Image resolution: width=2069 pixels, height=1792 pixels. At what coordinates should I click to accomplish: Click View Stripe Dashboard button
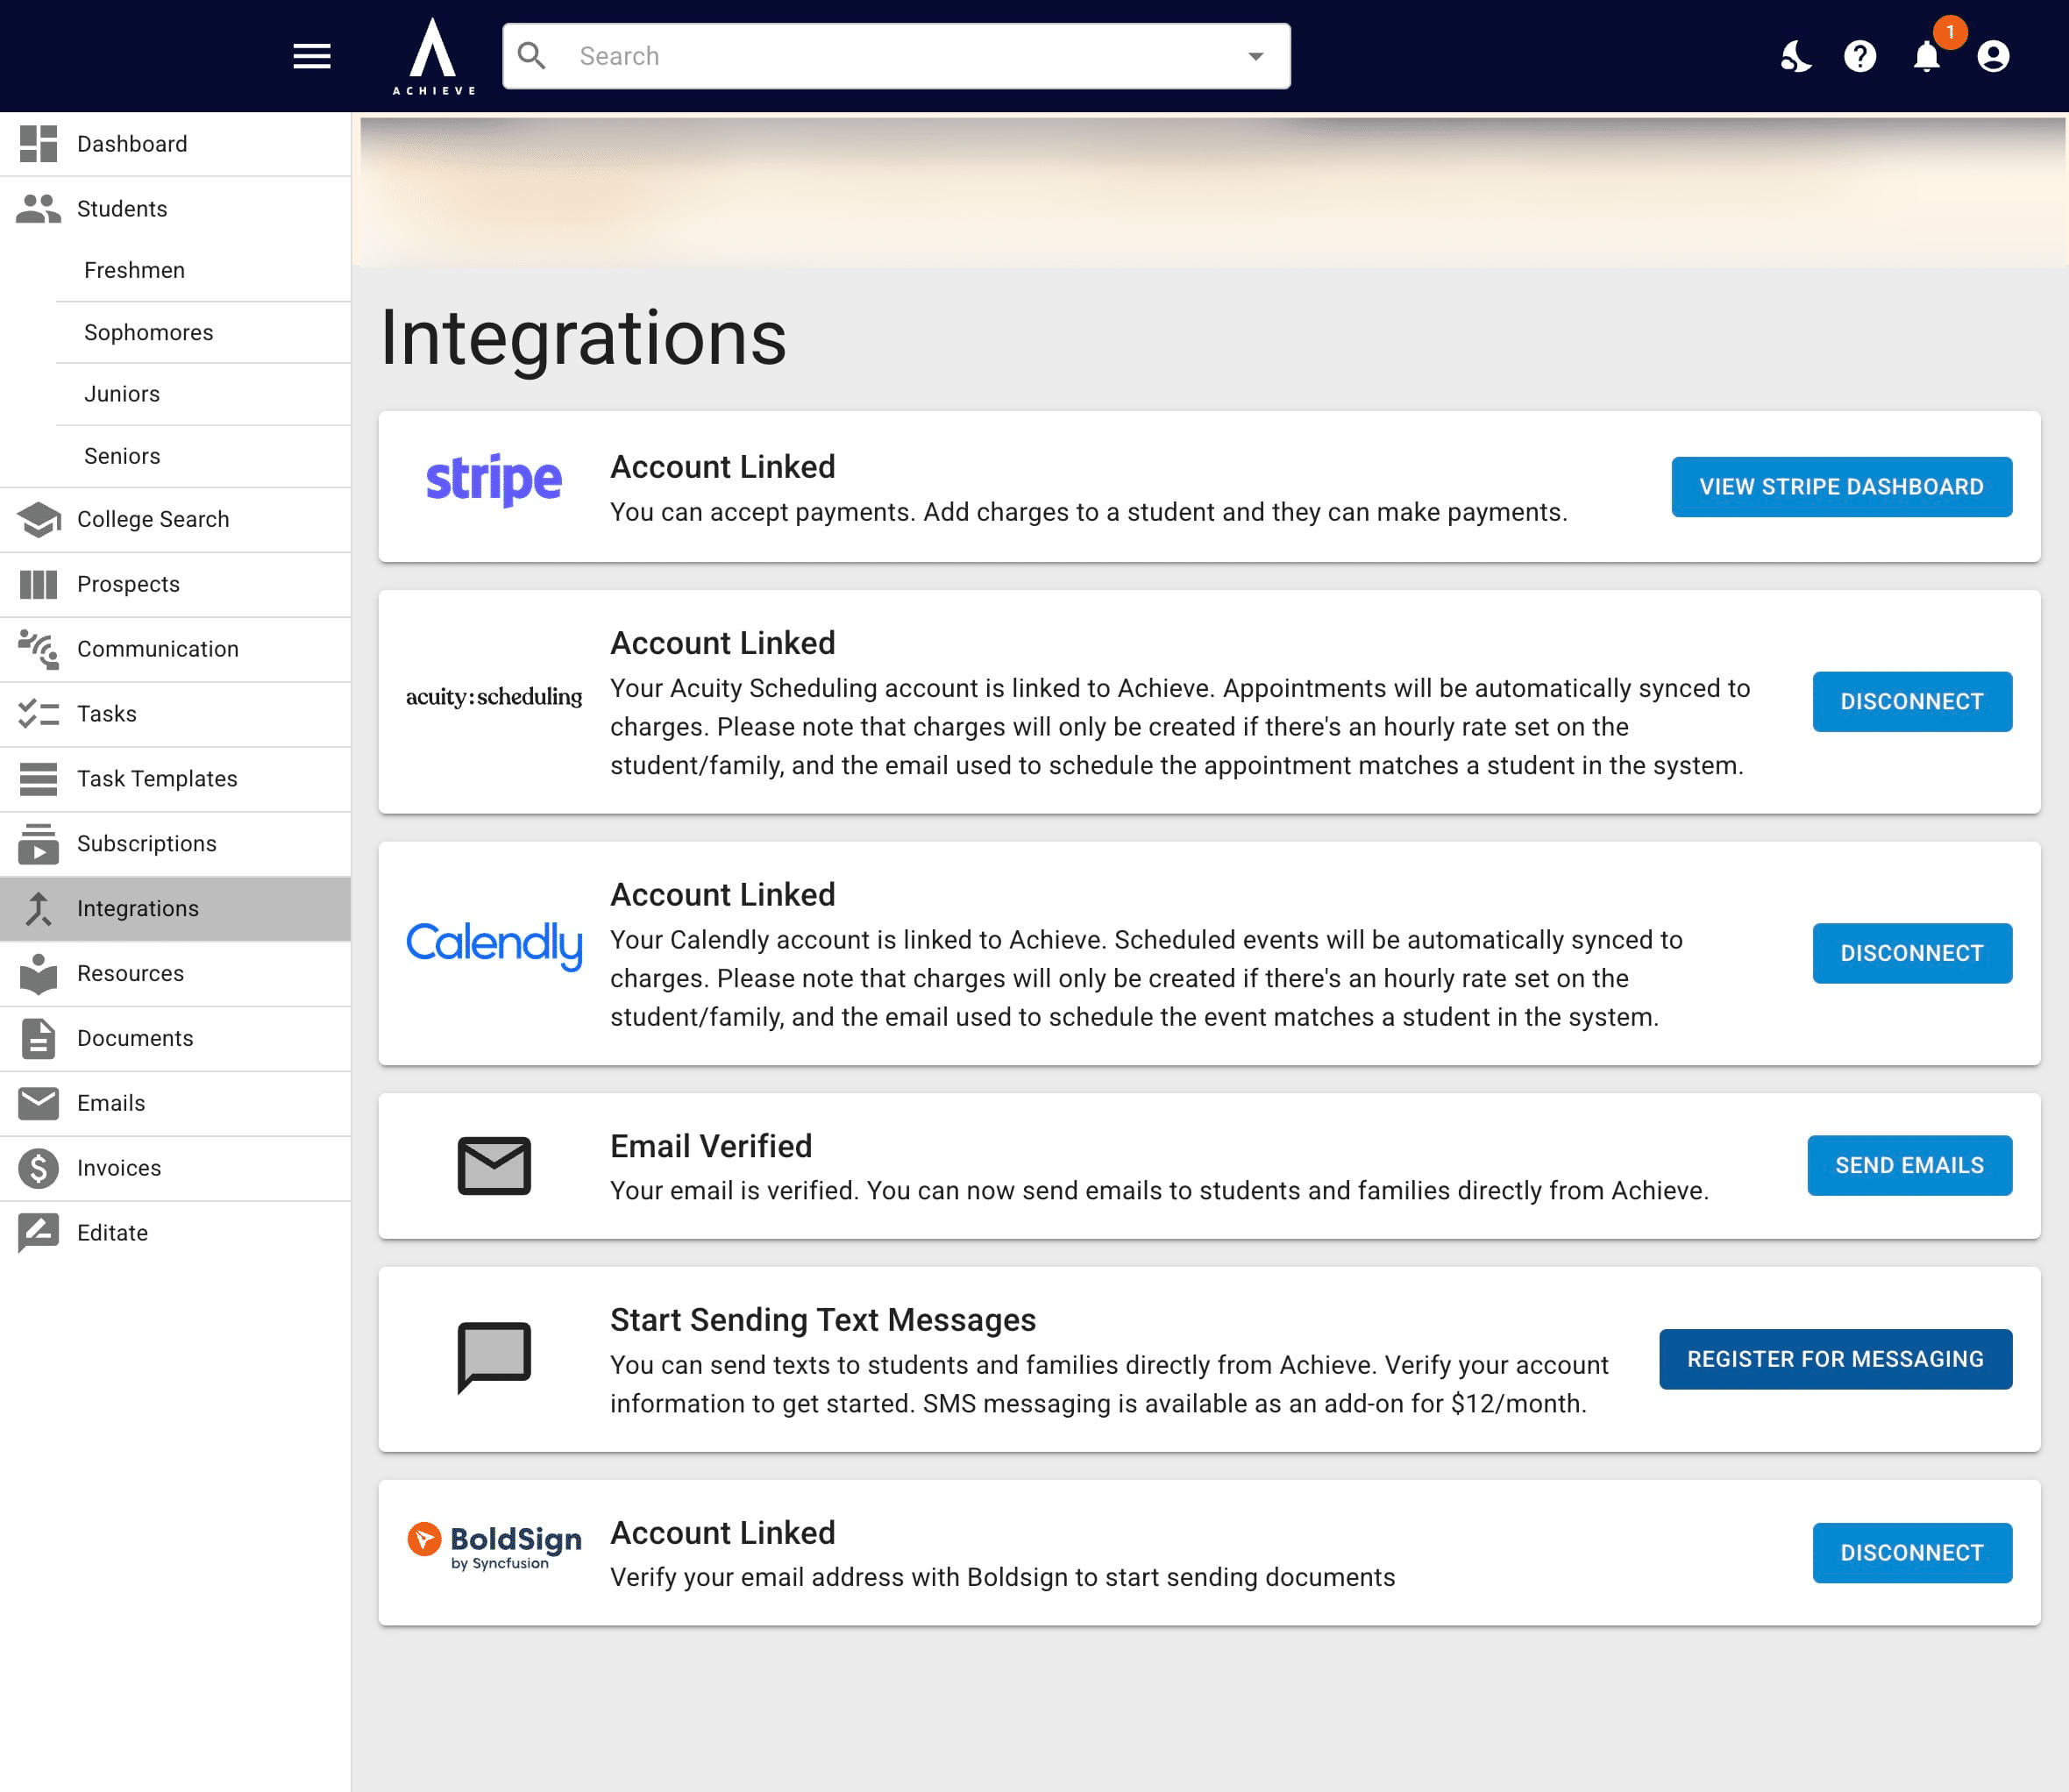click(x=1841, y=487)
